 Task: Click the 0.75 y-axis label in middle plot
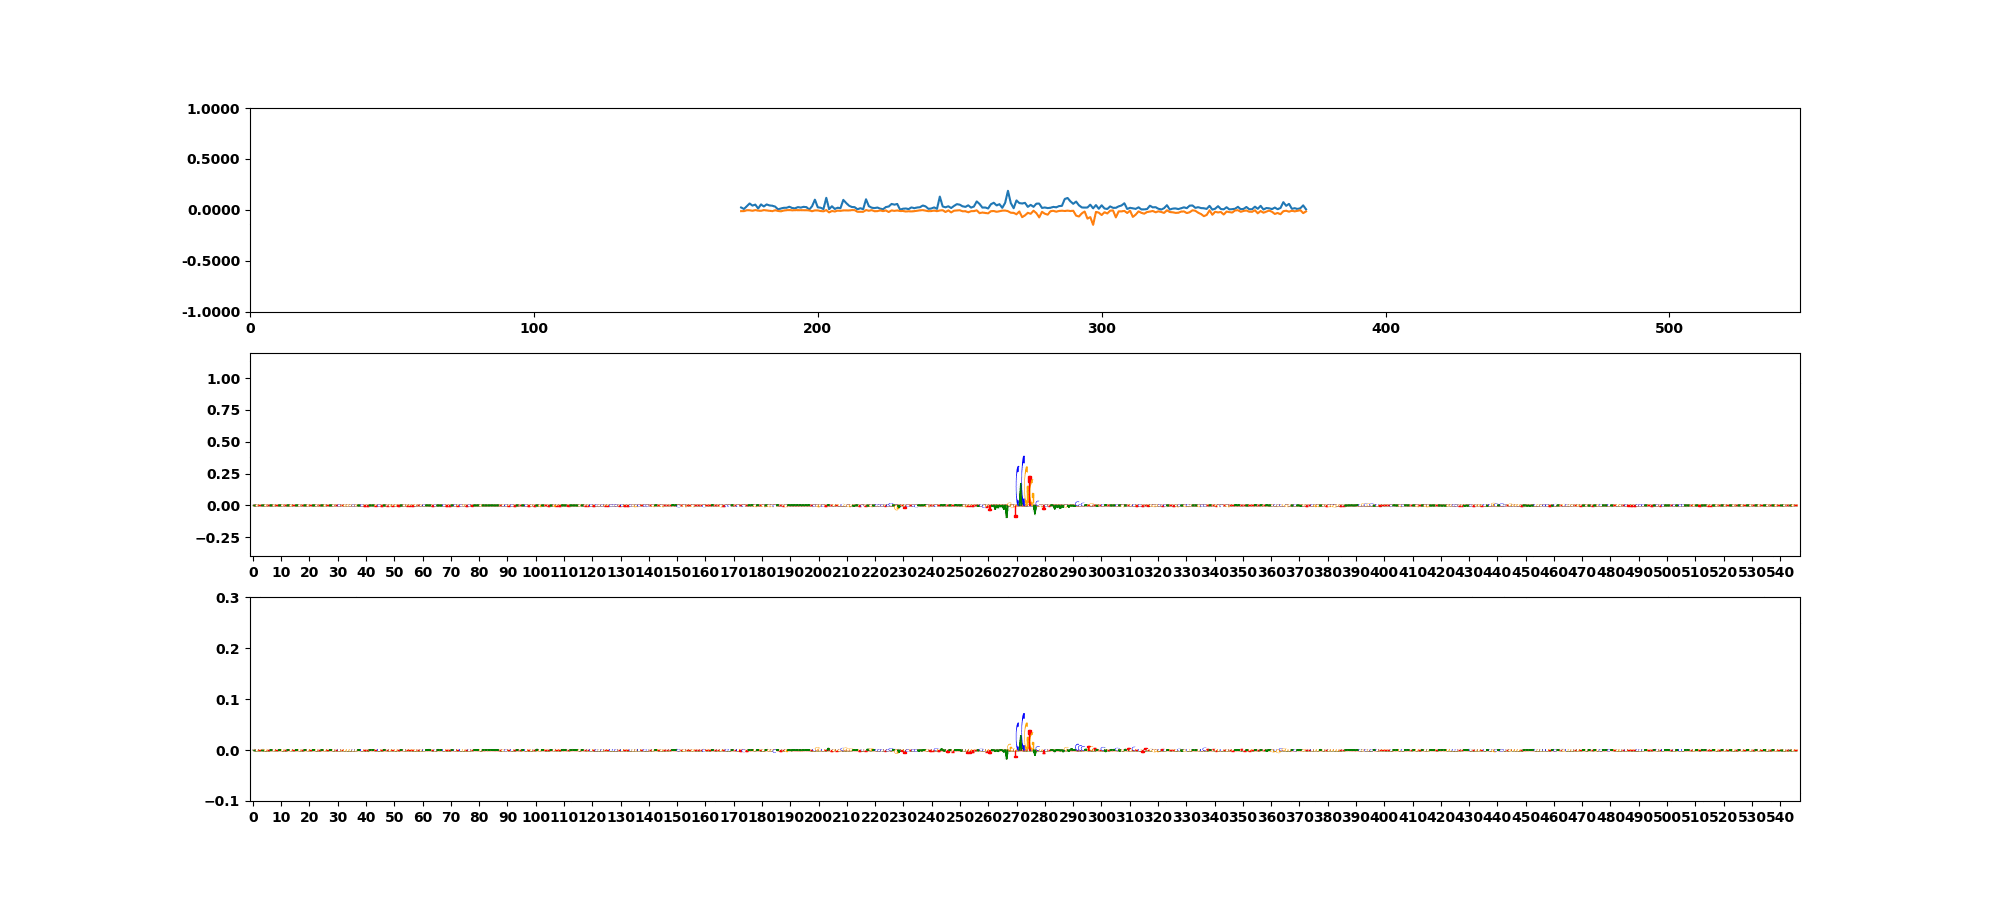[223, 411]
